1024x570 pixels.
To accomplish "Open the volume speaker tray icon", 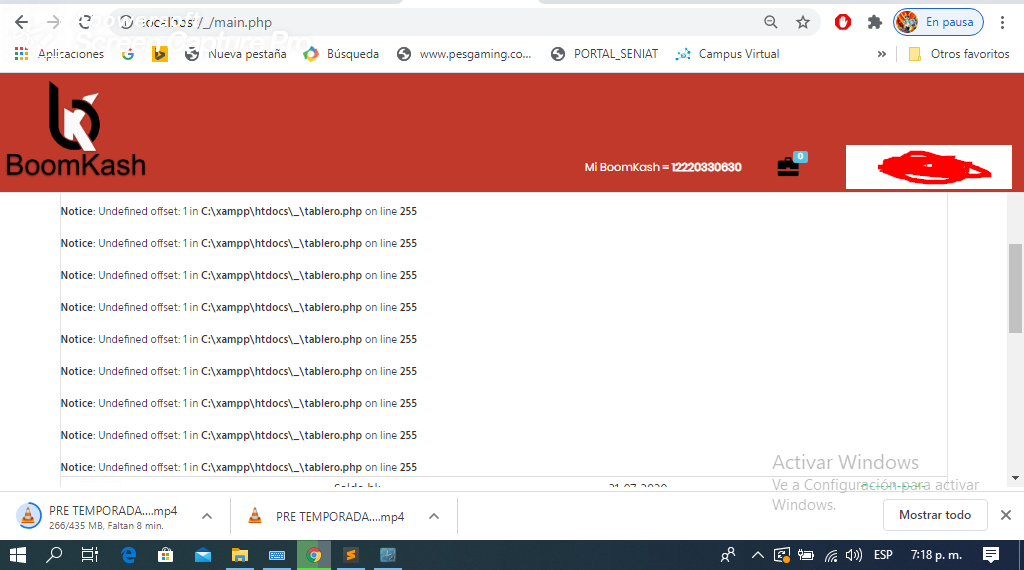I will pos(854,555).
